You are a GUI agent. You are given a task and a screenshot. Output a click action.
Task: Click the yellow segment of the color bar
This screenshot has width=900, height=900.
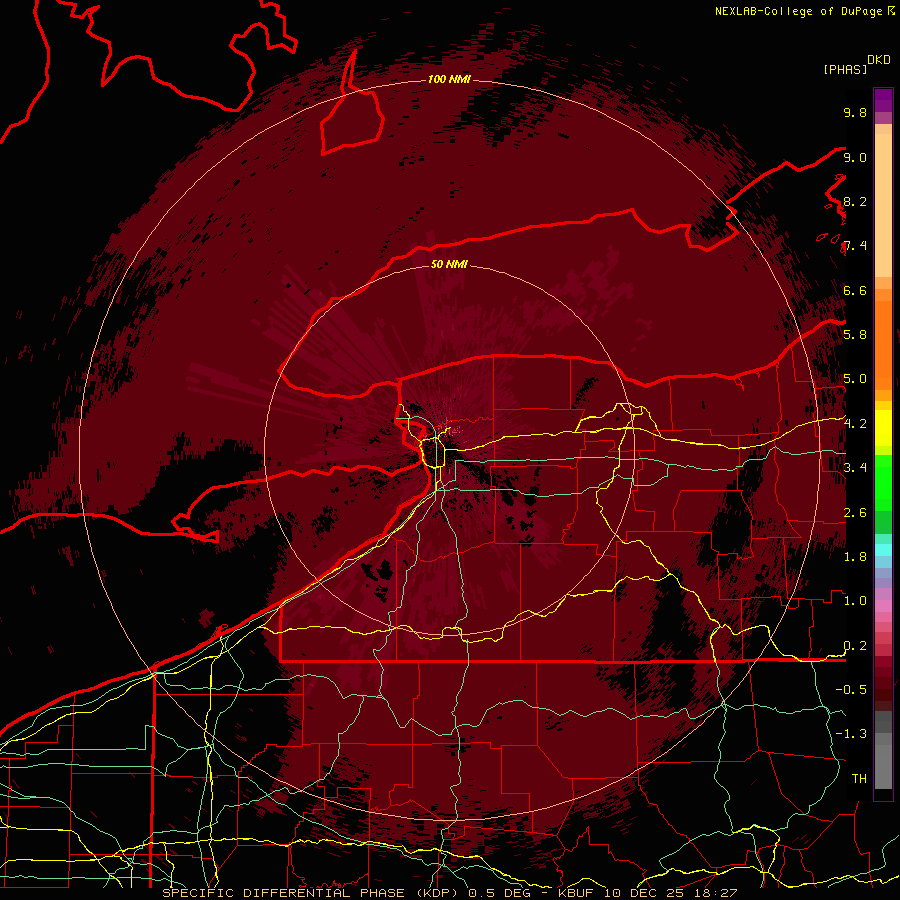click(x=883, y=428)
